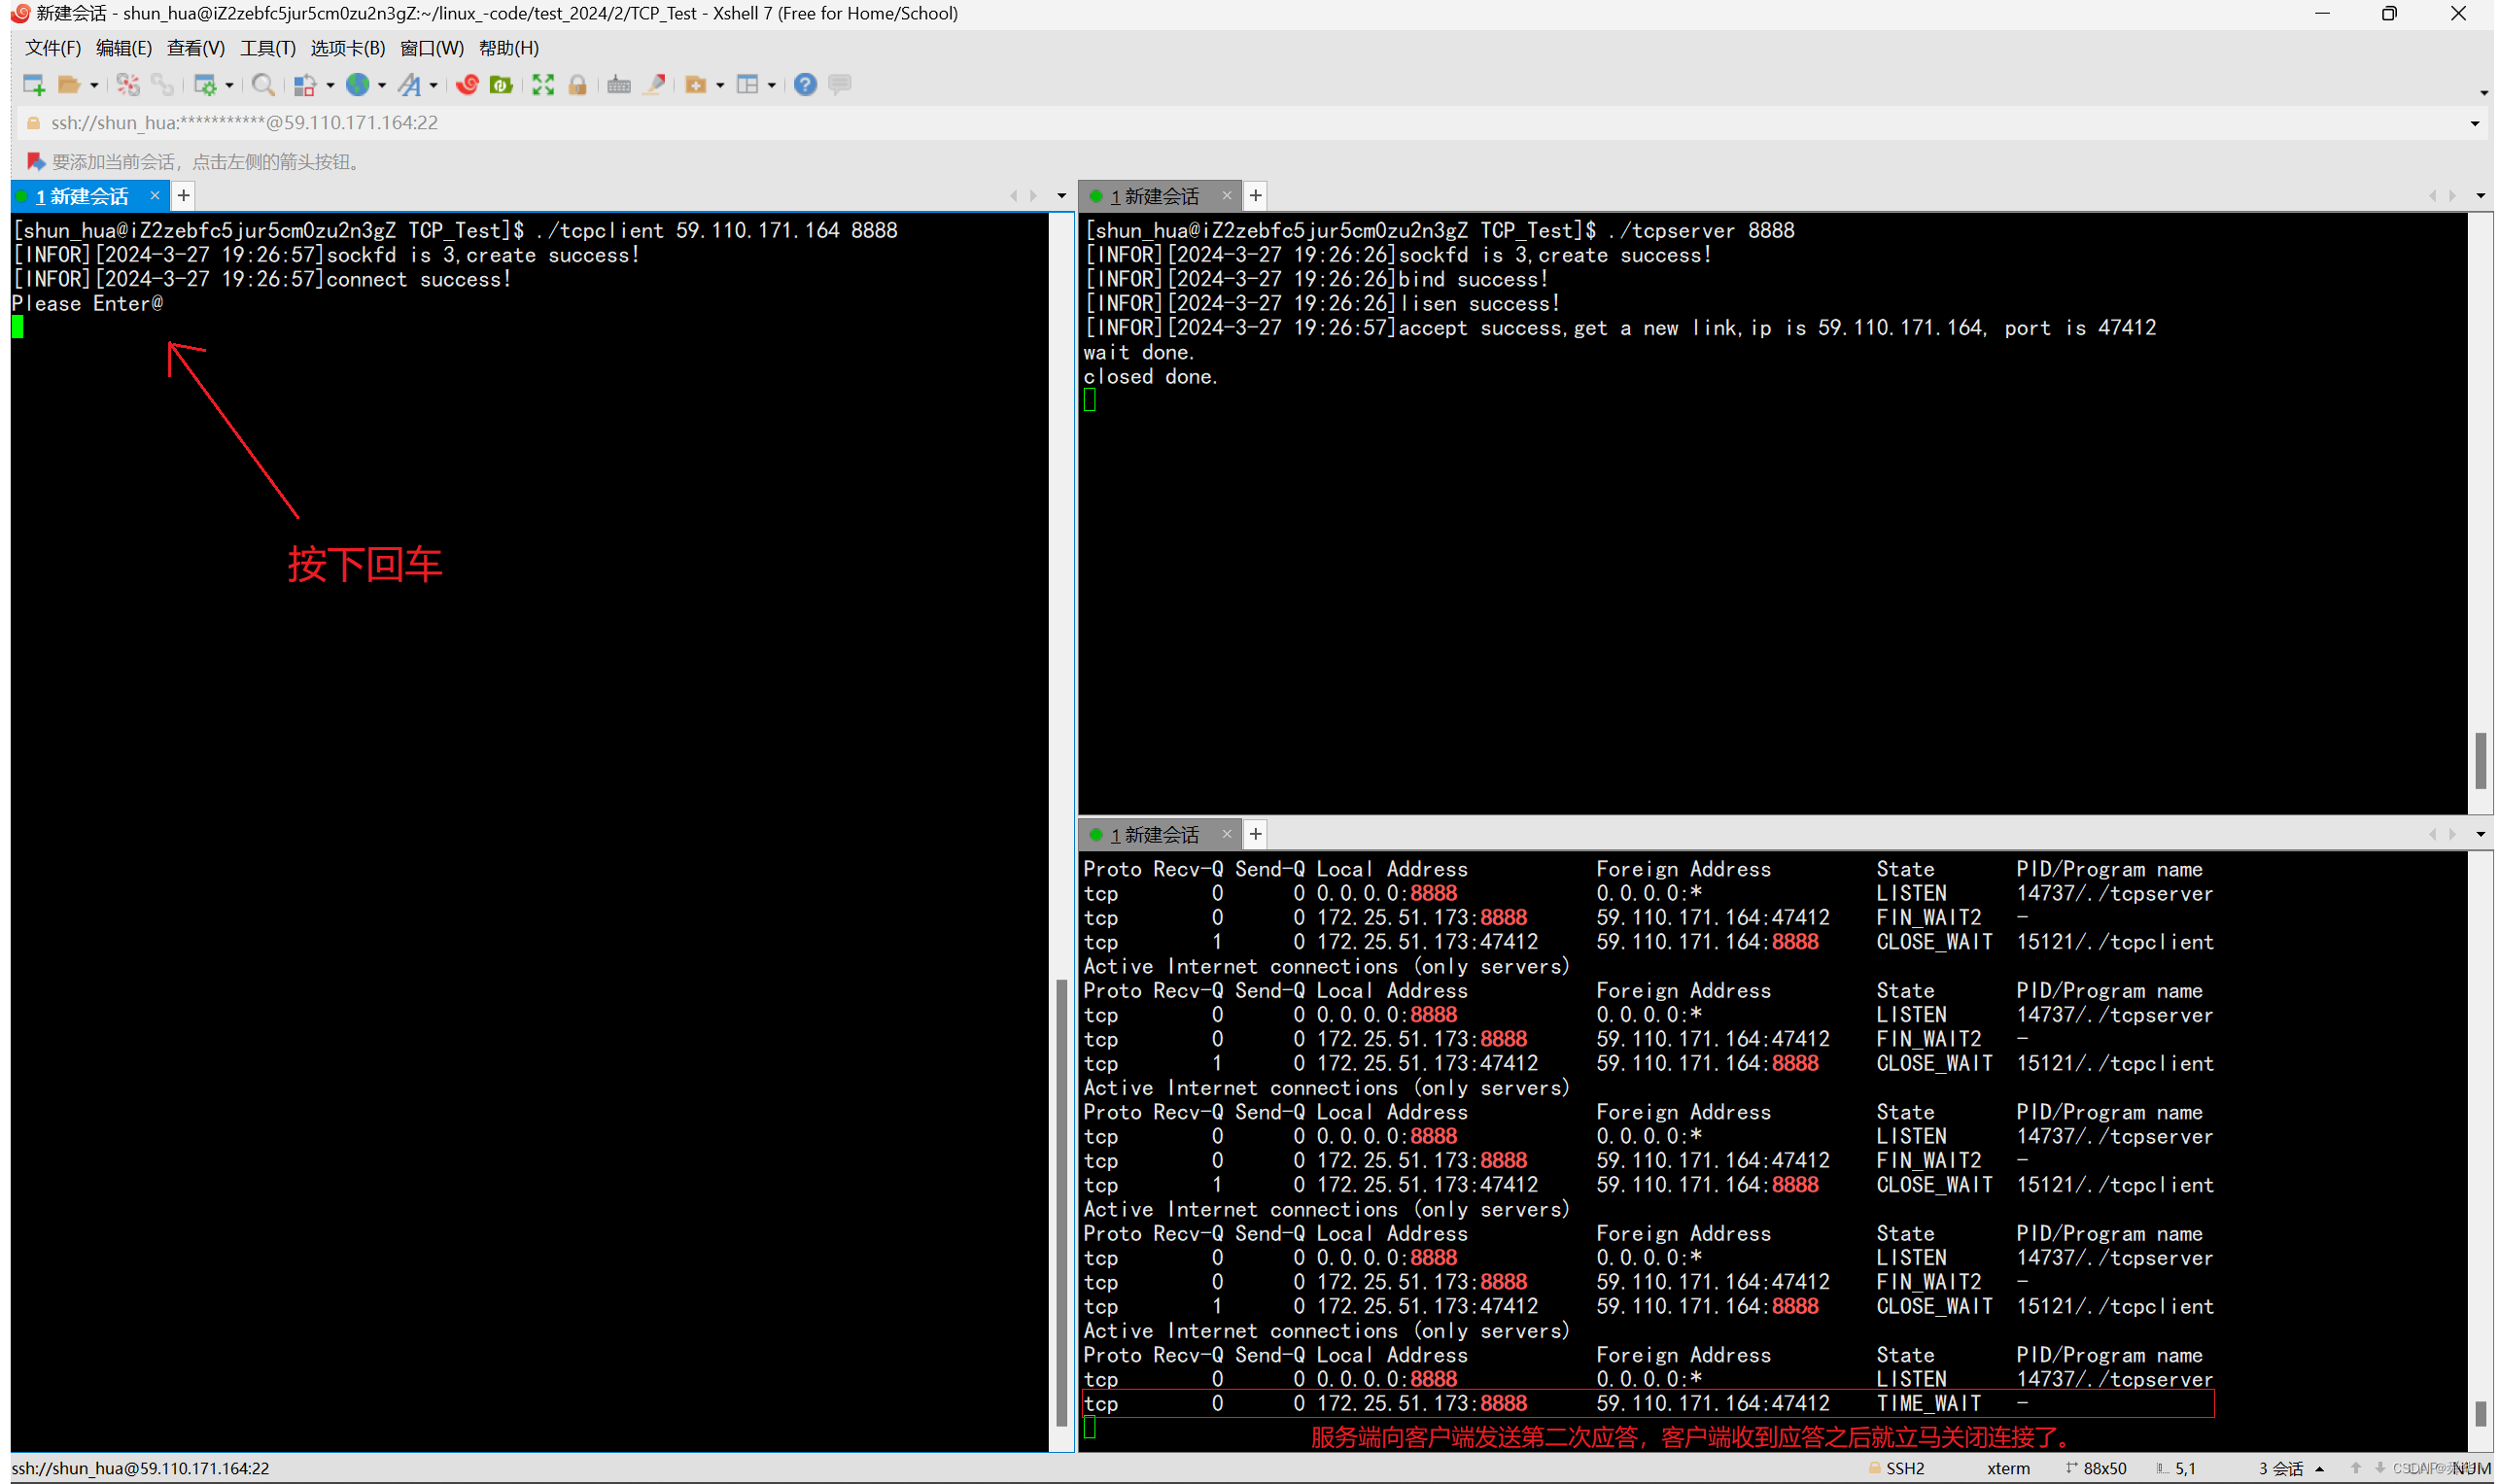This screenshot has width=2499, height=1484.
Task: Click the green Xftp folder icon
Action: [x=501, y=85]
